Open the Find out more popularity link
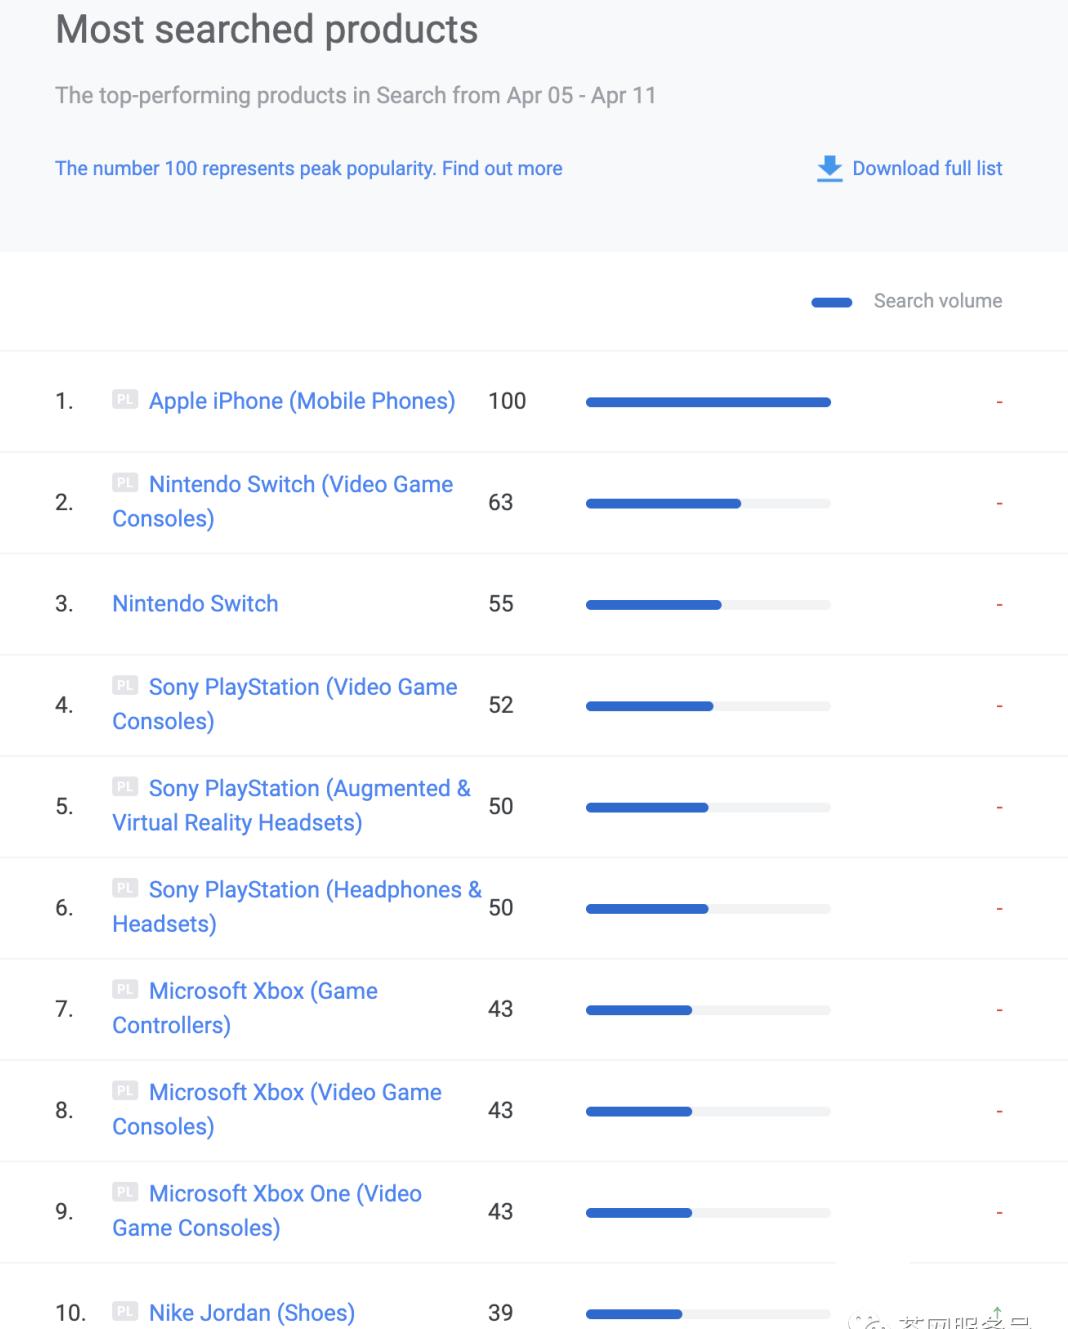 point(502,168)
